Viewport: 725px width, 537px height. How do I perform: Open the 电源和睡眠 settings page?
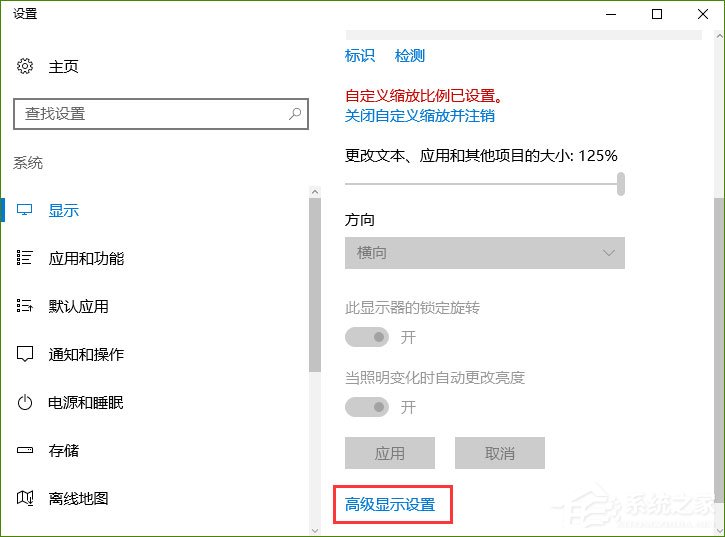click(86, 403)
